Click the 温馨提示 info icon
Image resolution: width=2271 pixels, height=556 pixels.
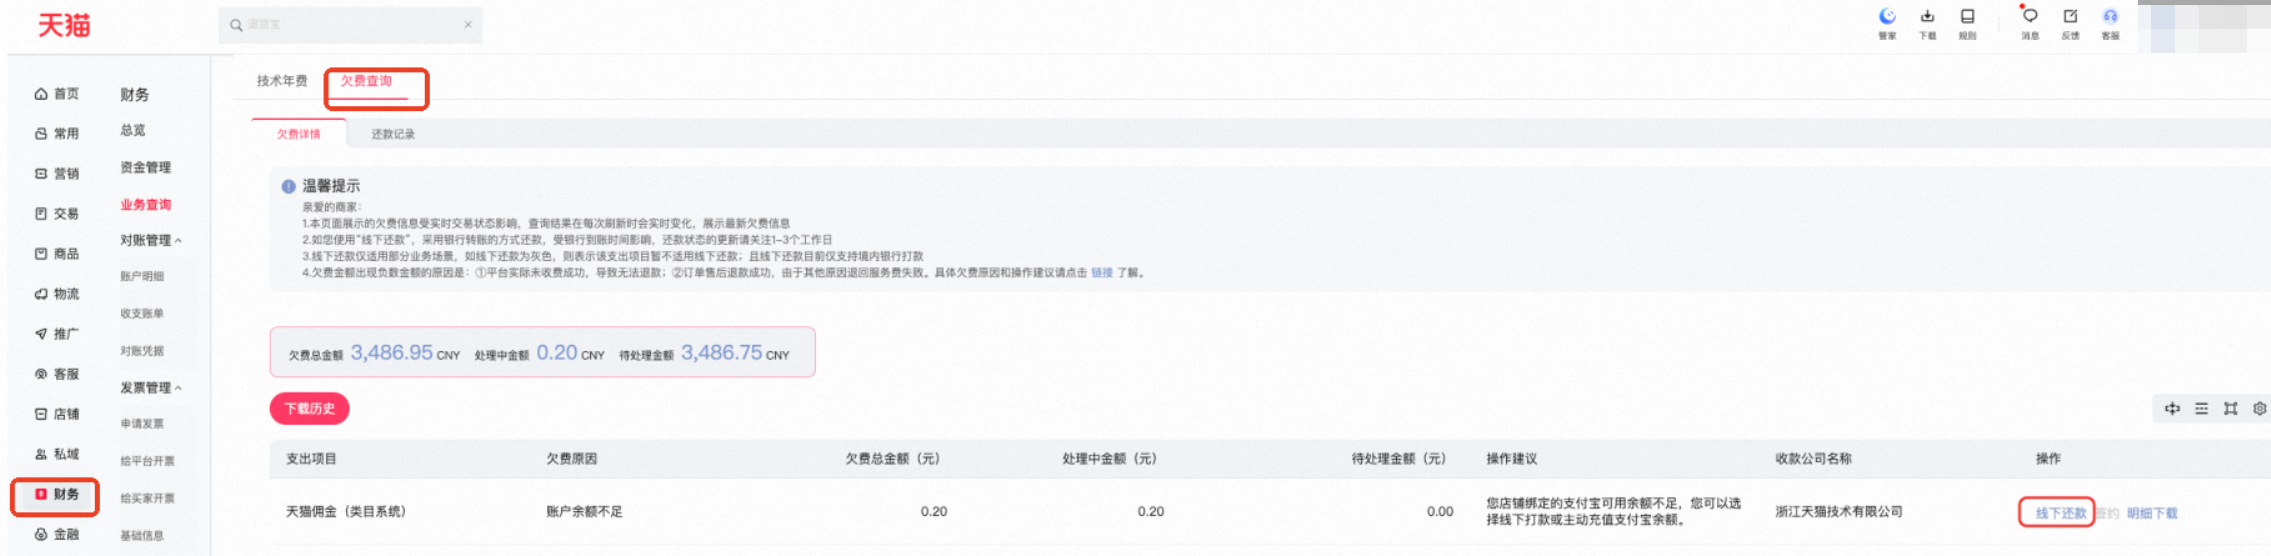click(288, 186)
